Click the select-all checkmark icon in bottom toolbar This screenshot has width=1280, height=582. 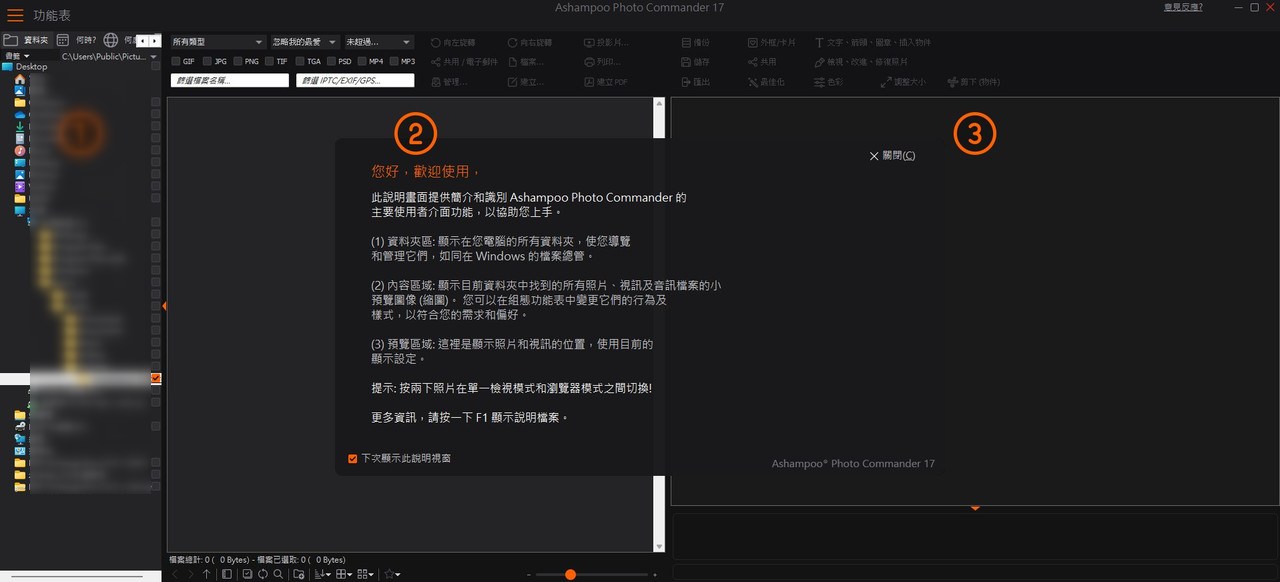(247, 574)
